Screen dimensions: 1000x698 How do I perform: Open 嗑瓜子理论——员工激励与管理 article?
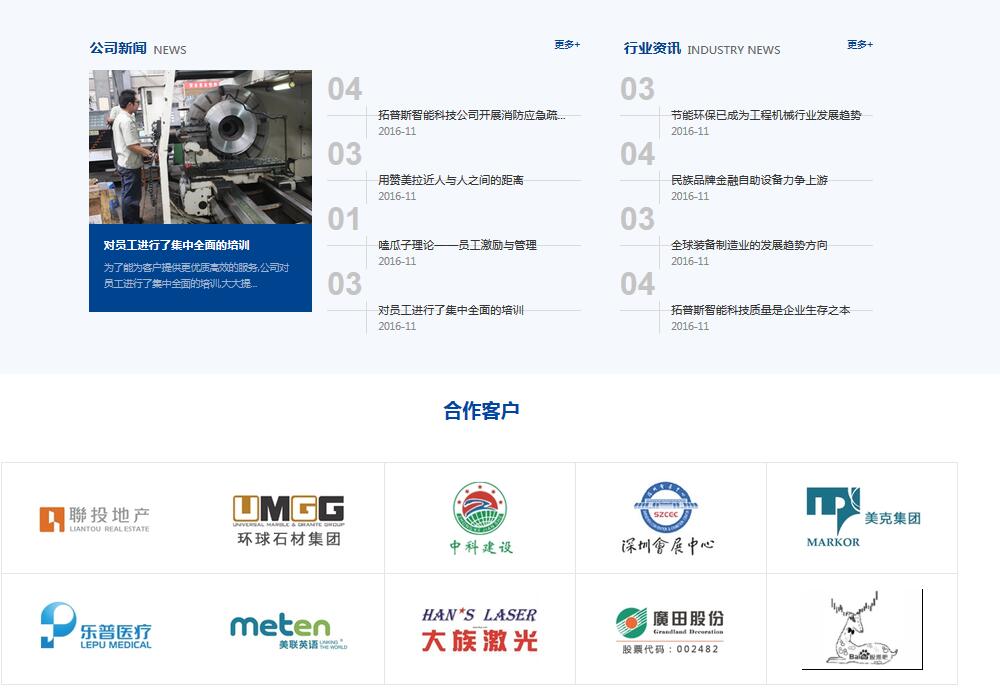click(x=457, y=245)
